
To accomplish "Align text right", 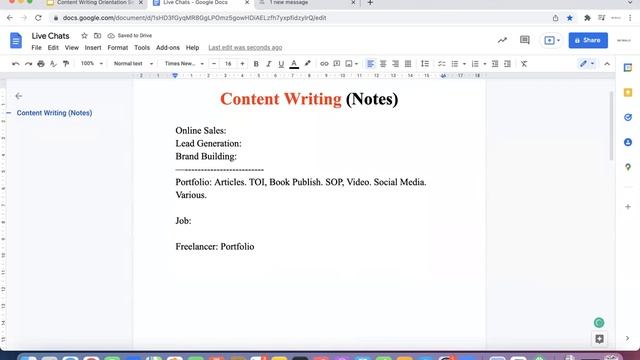I will [395, 64].
